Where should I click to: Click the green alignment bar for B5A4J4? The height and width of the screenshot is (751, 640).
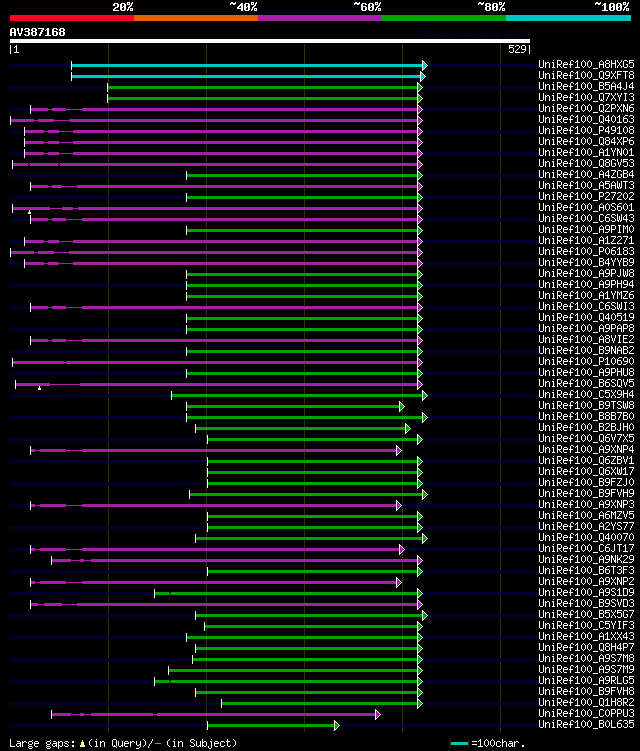point(263,87)
